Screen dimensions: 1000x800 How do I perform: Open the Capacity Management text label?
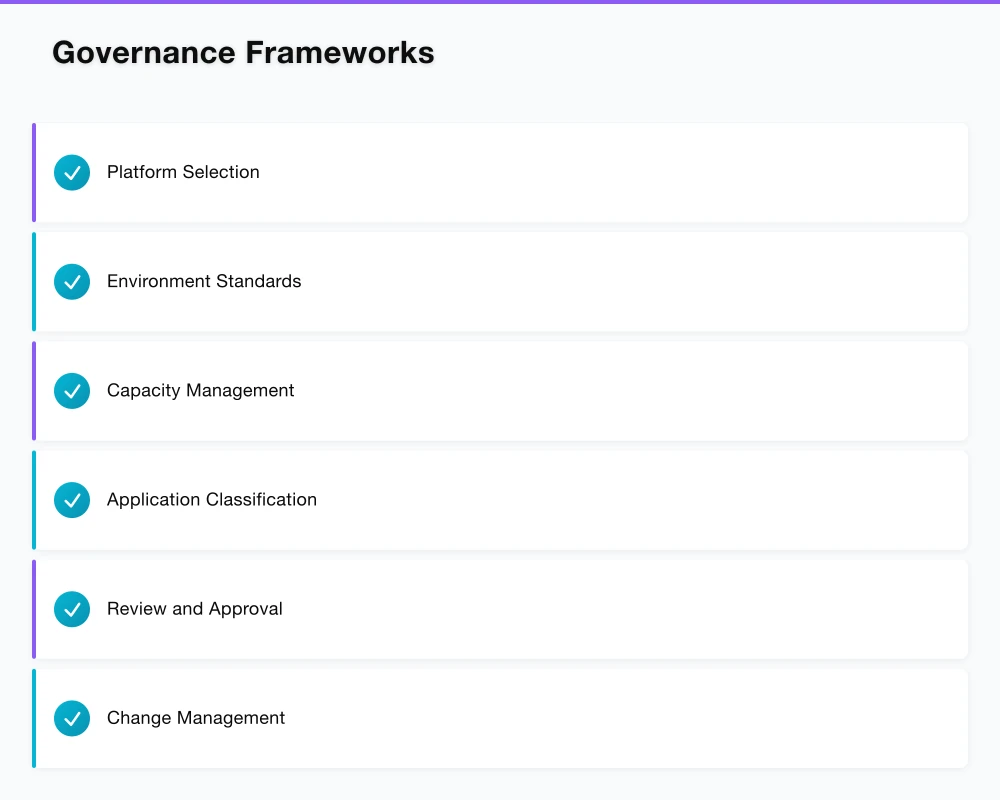(x=200, y=391)
